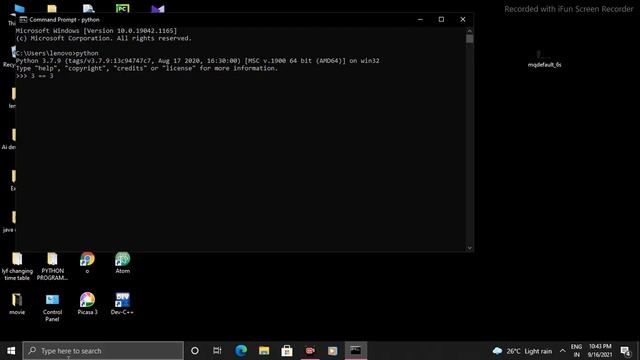
Task: Click the Command Prompt scrollbar up arrow
Action: [x=470, y=31]
